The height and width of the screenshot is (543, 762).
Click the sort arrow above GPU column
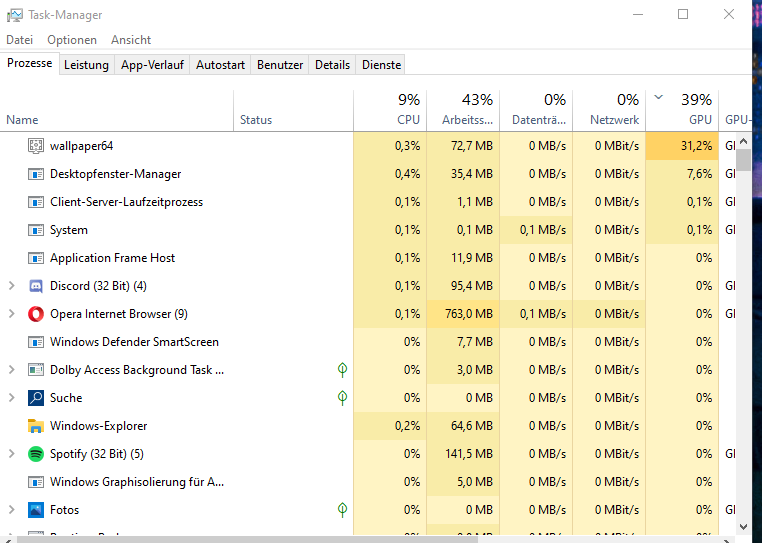click(658, 97)
